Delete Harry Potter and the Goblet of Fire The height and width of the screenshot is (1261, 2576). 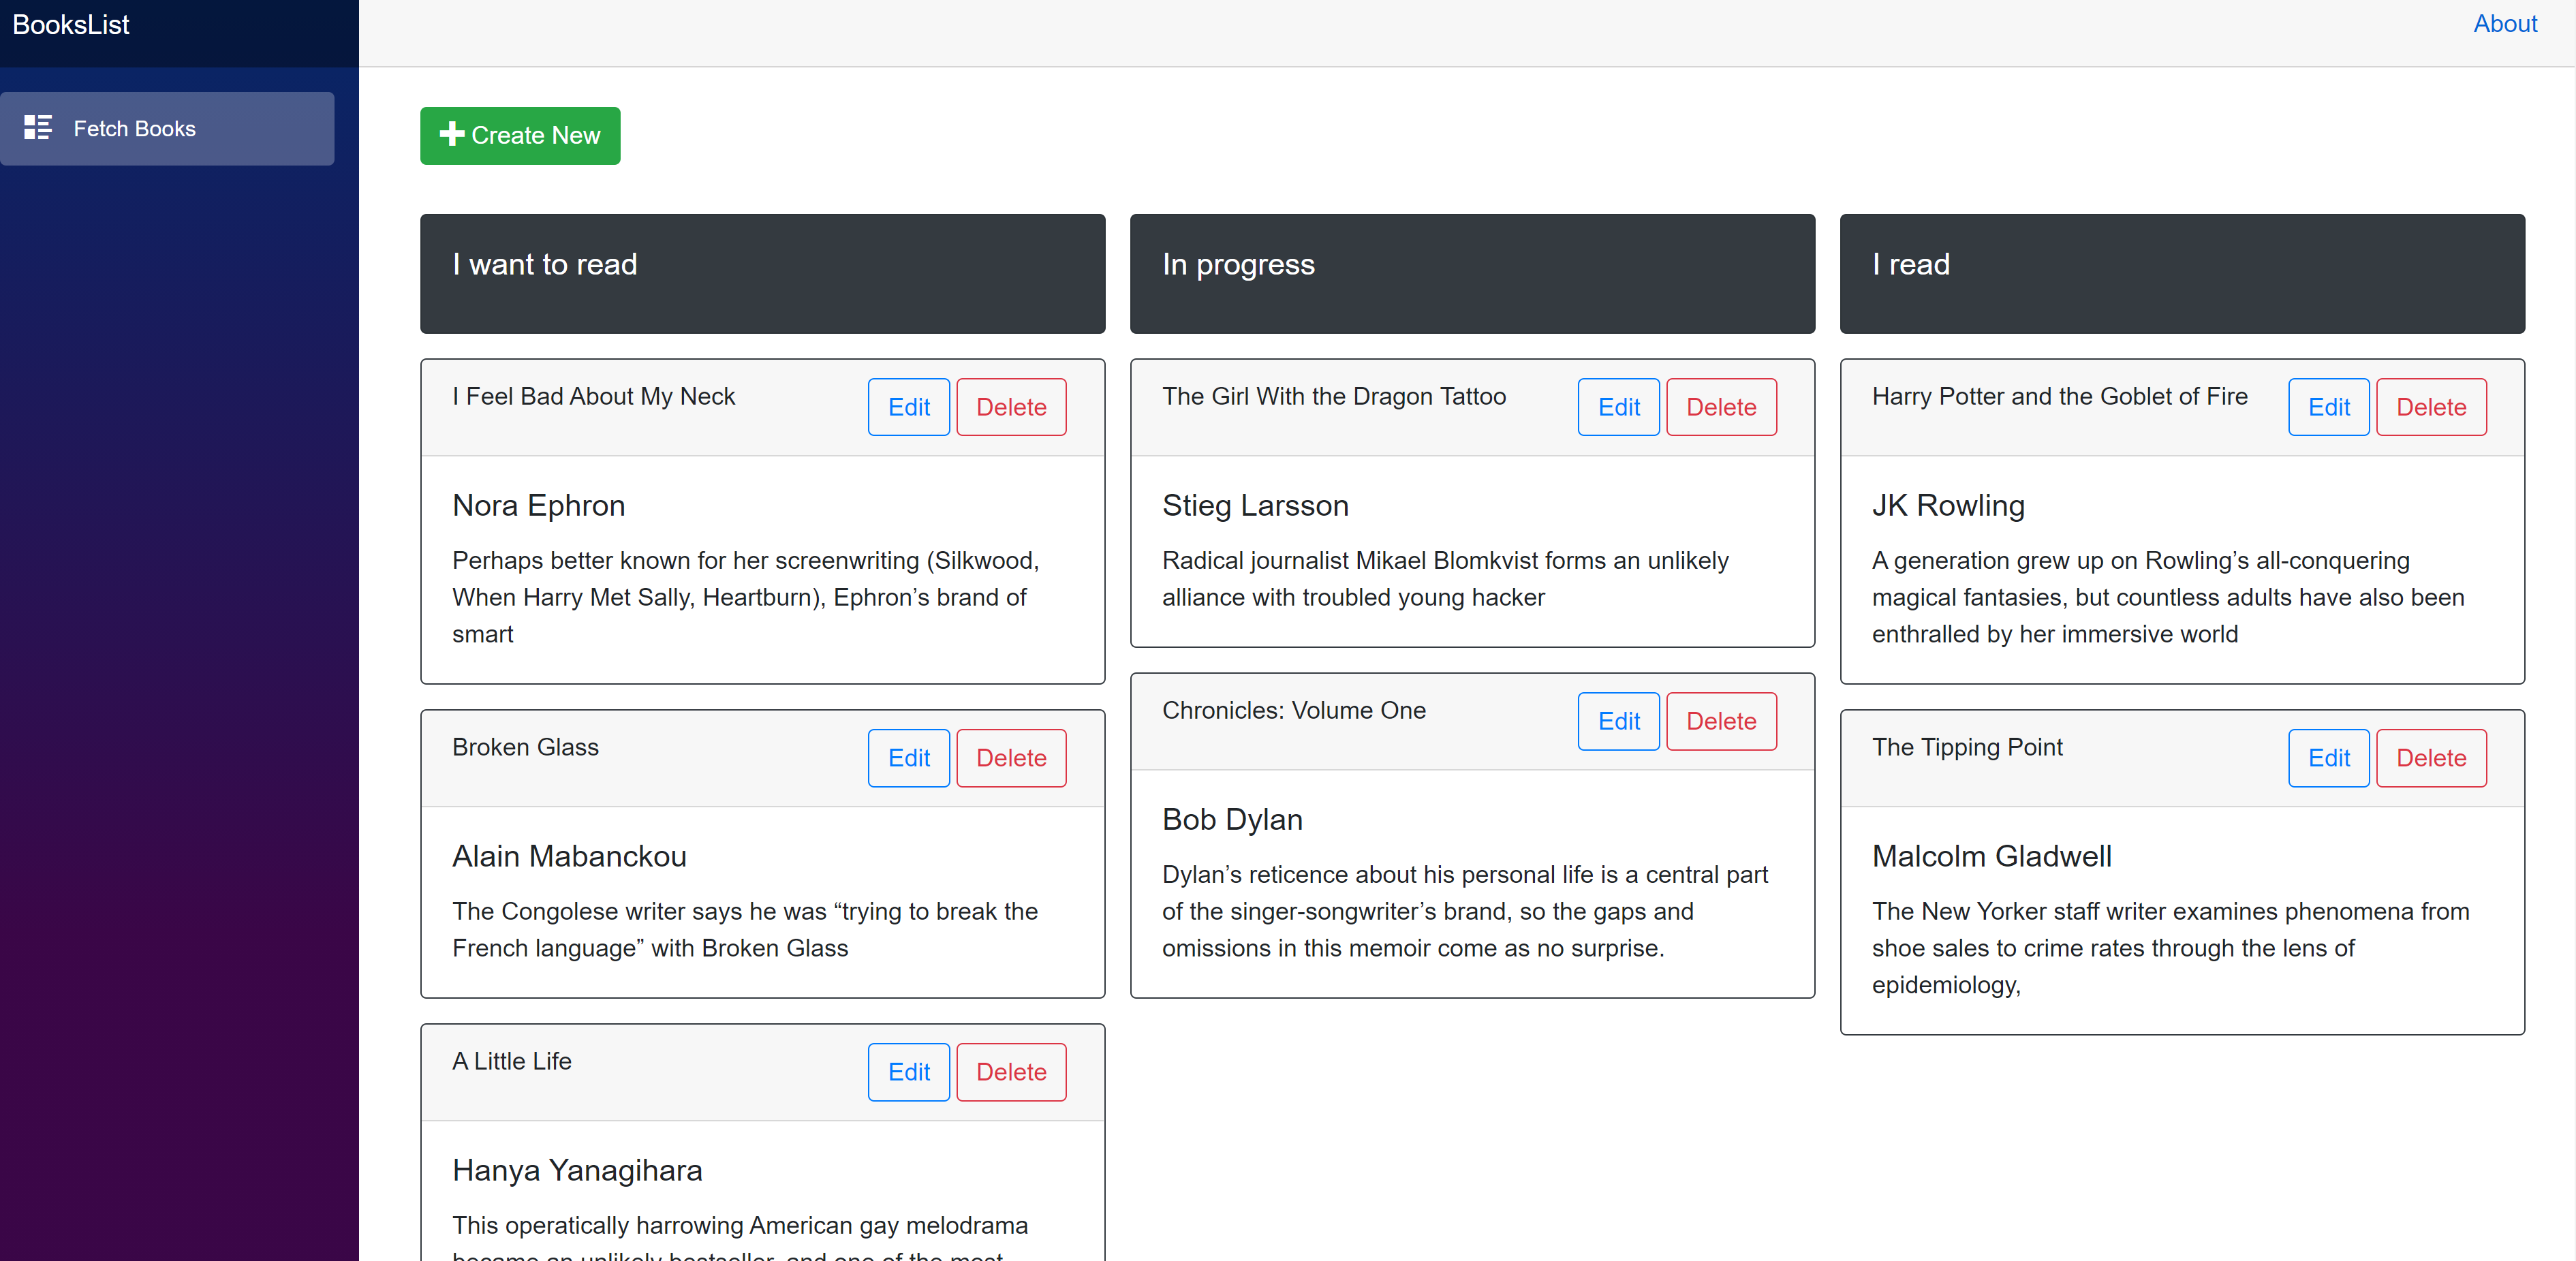(2430, 407)
